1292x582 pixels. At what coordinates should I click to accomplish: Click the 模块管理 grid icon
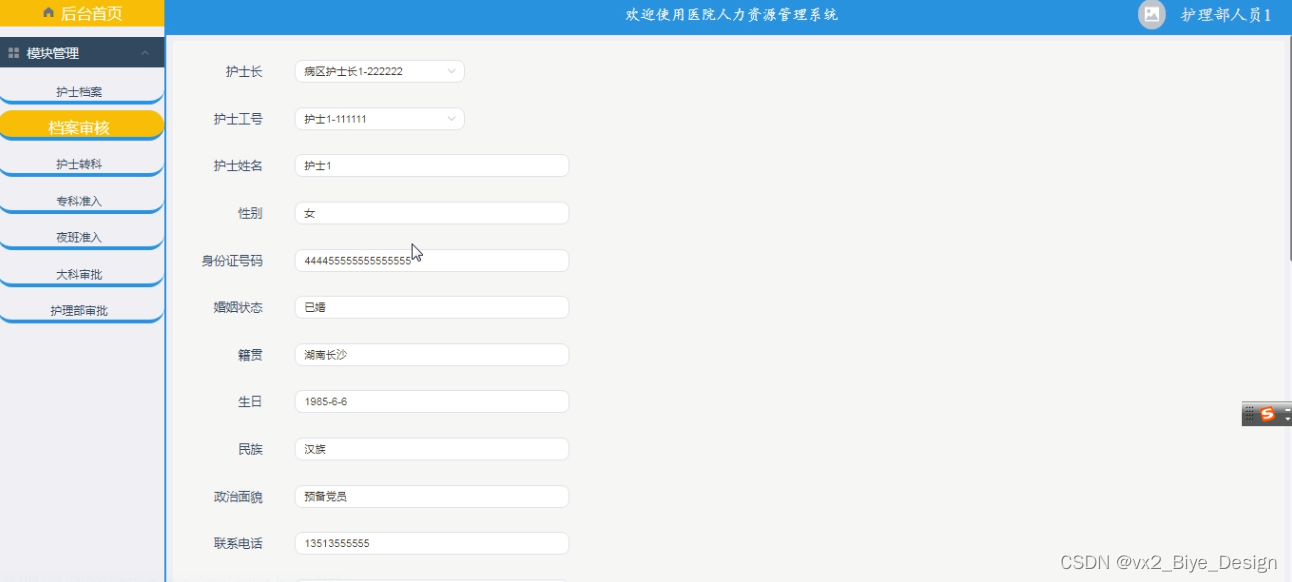coord(14,53)
